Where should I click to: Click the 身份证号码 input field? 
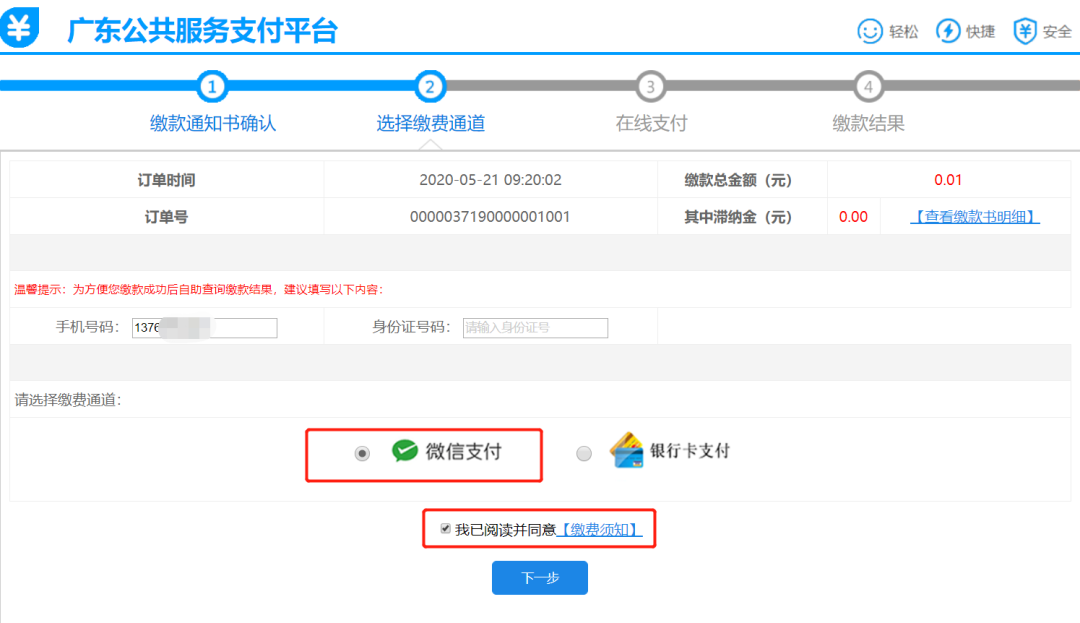click(535, 327)
